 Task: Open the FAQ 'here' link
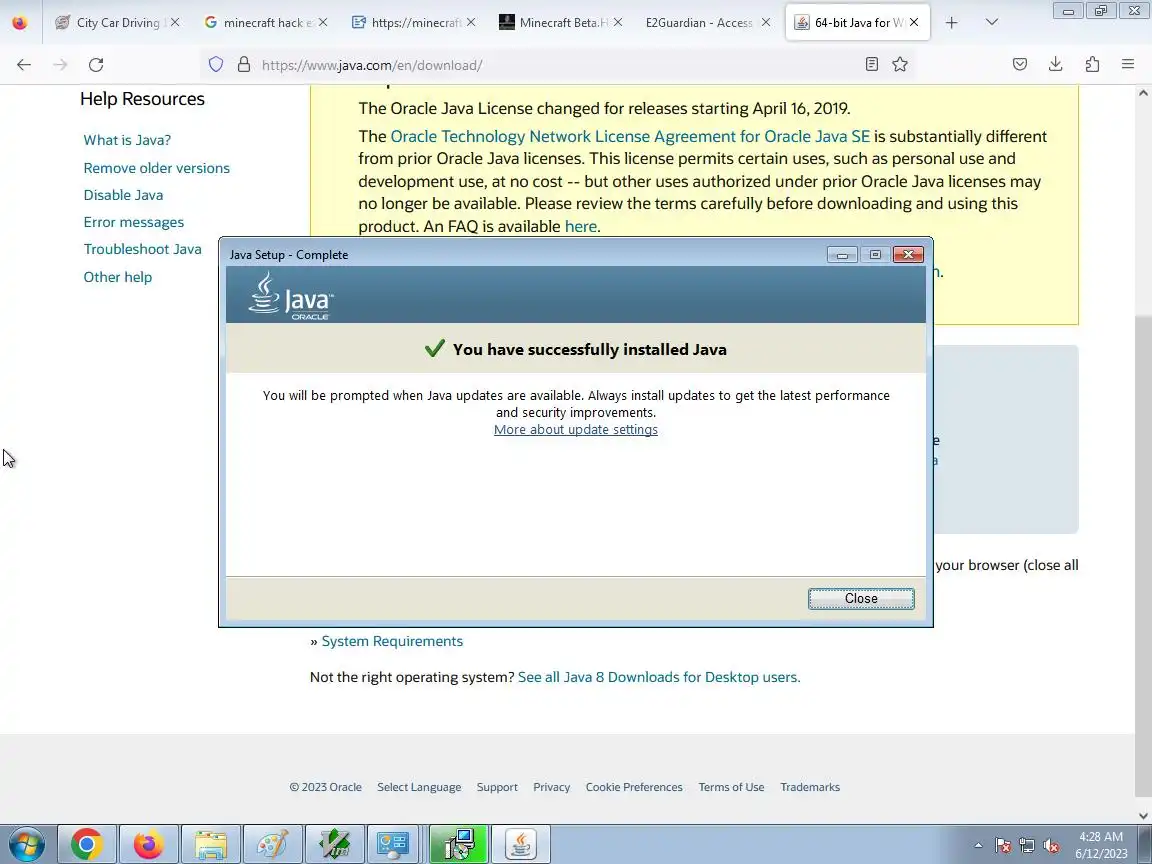point(580,226)
